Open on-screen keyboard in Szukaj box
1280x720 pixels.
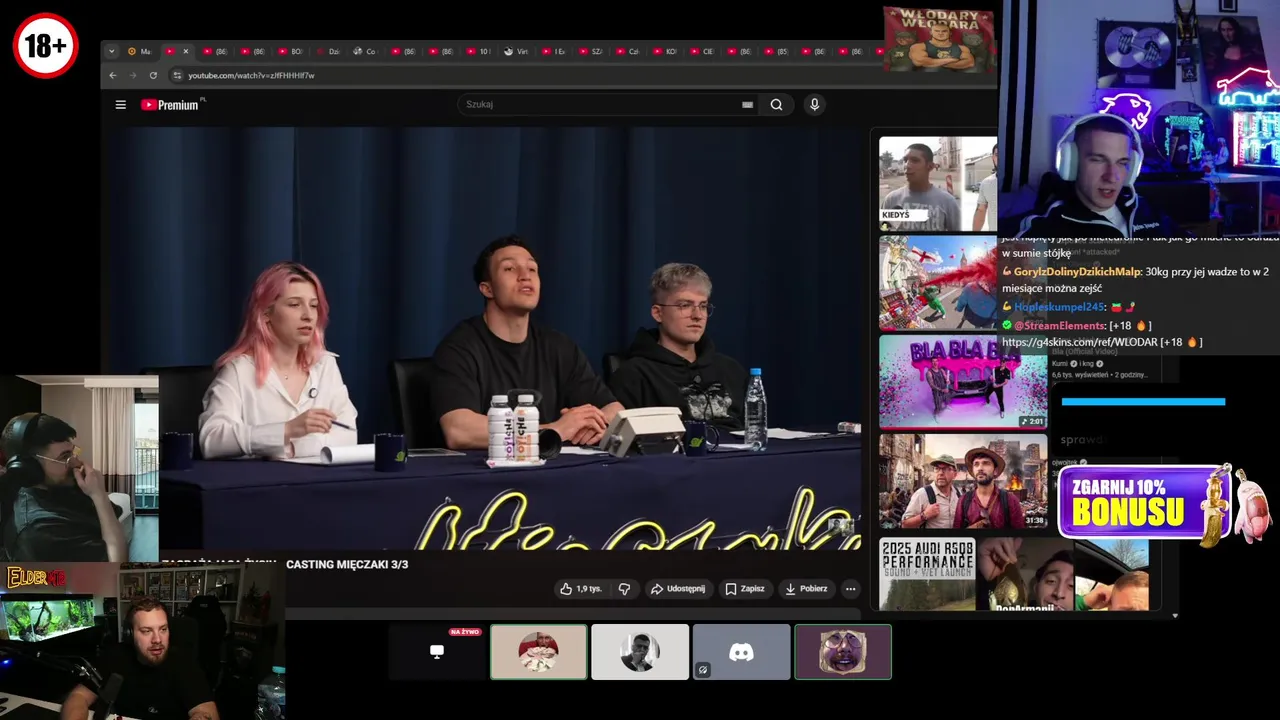747,104
